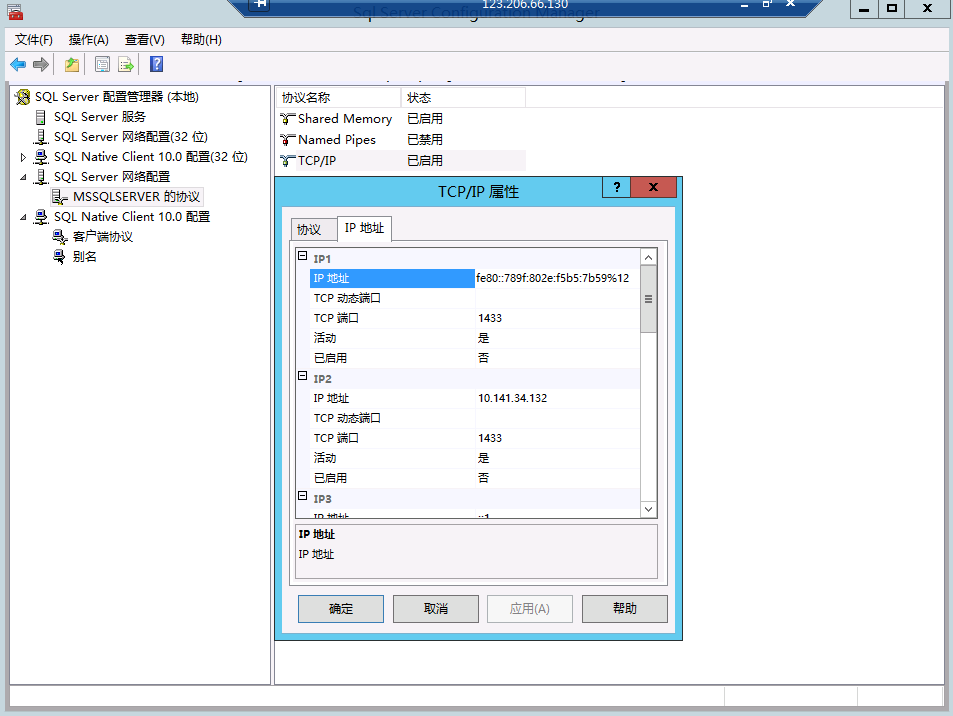This screenshot has width=953, height=716.
Task: Click the IP1 TCP 动态端口 value field
Action: click(557, 298)
